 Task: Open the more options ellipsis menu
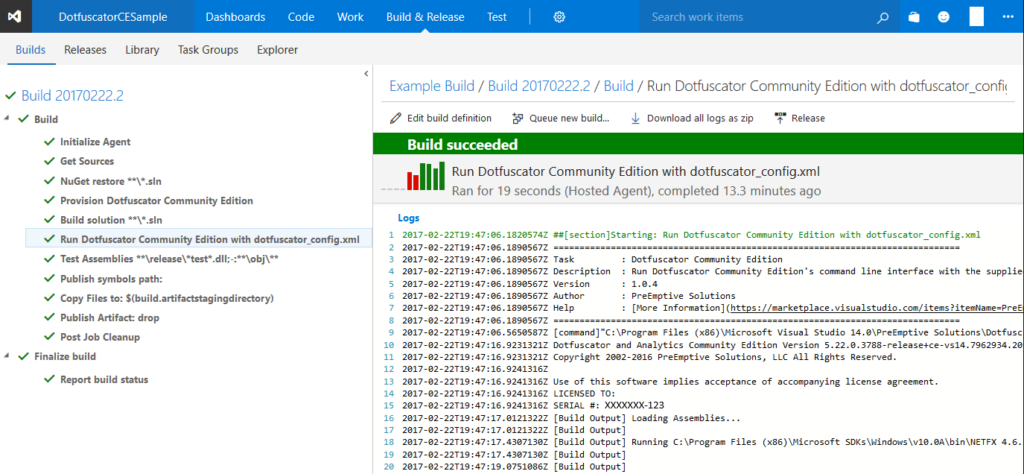(x=1008, y=17)
